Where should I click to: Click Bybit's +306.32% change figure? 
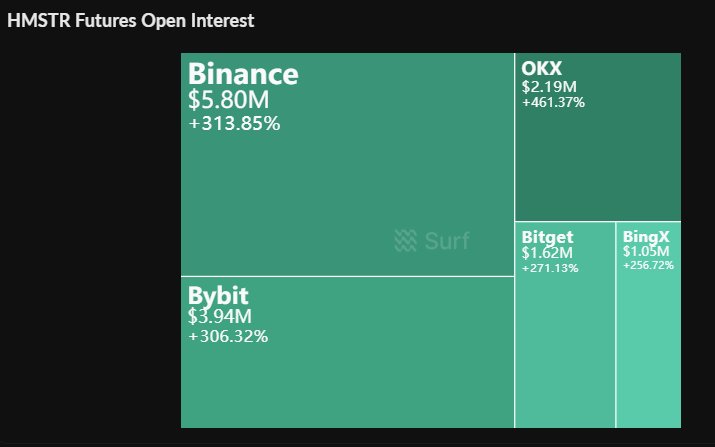(x=228, y=336)
